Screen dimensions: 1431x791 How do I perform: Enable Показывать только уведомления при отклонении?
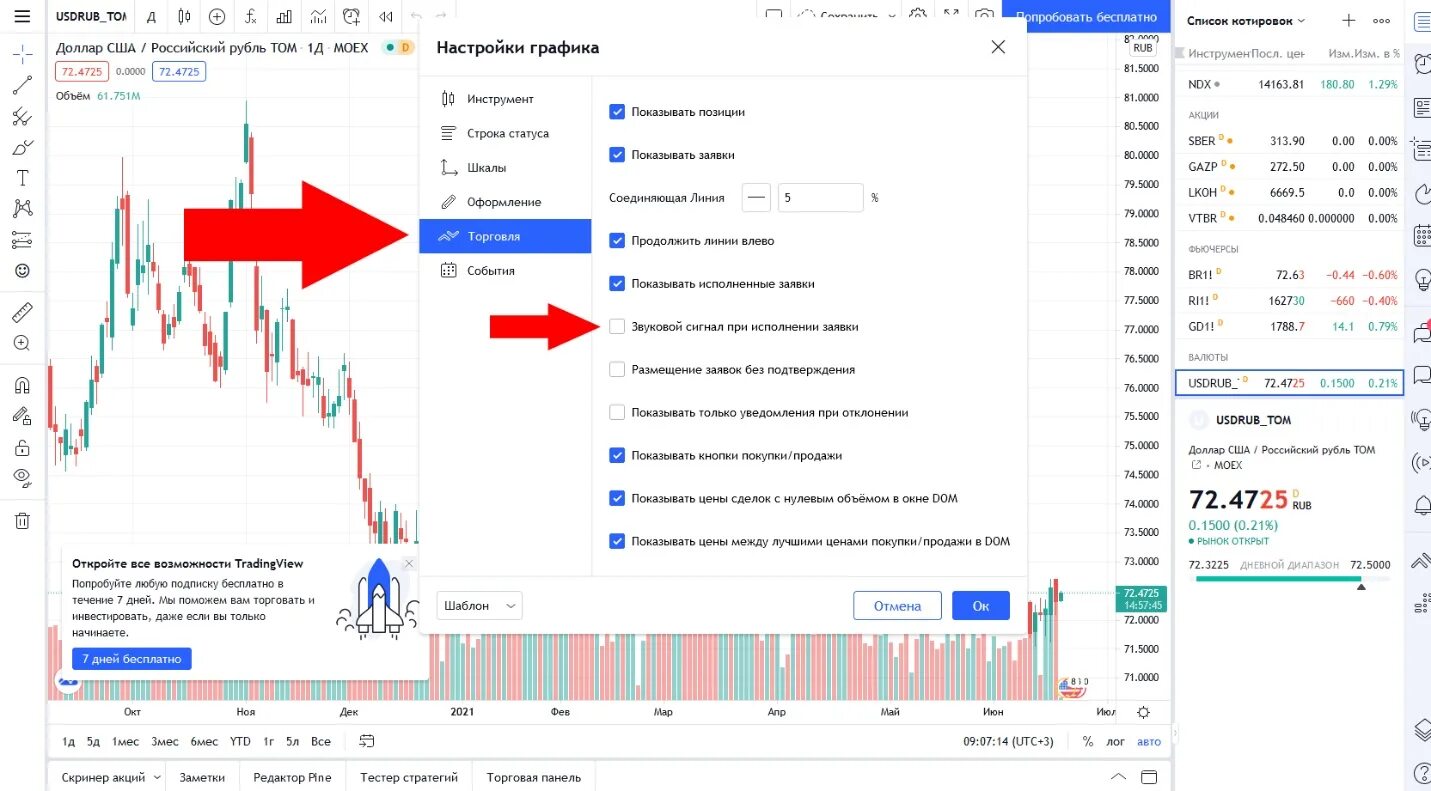pyautogui.click(x=617, y=412)
